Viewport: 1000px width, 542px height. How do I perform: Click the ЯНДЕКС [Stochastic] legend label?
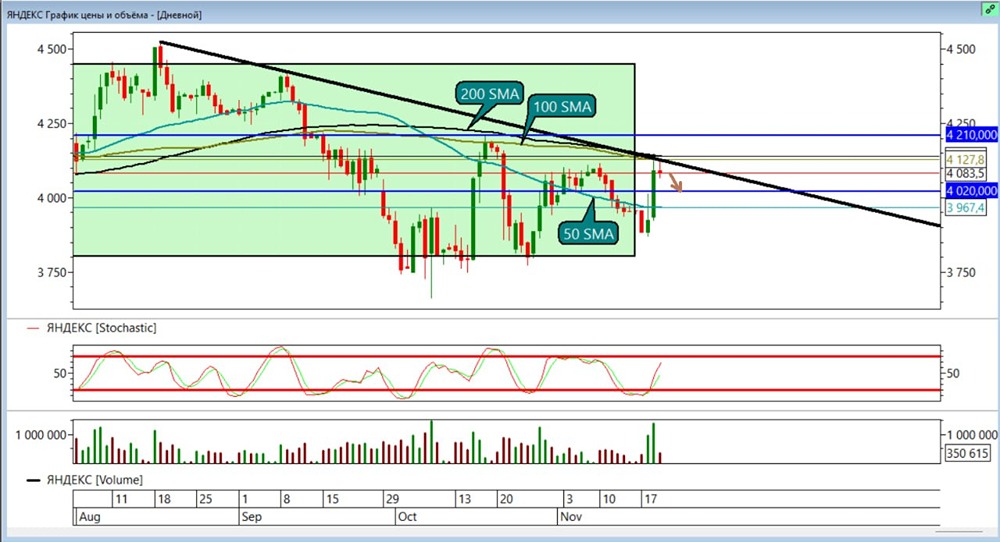click(101, 328)
